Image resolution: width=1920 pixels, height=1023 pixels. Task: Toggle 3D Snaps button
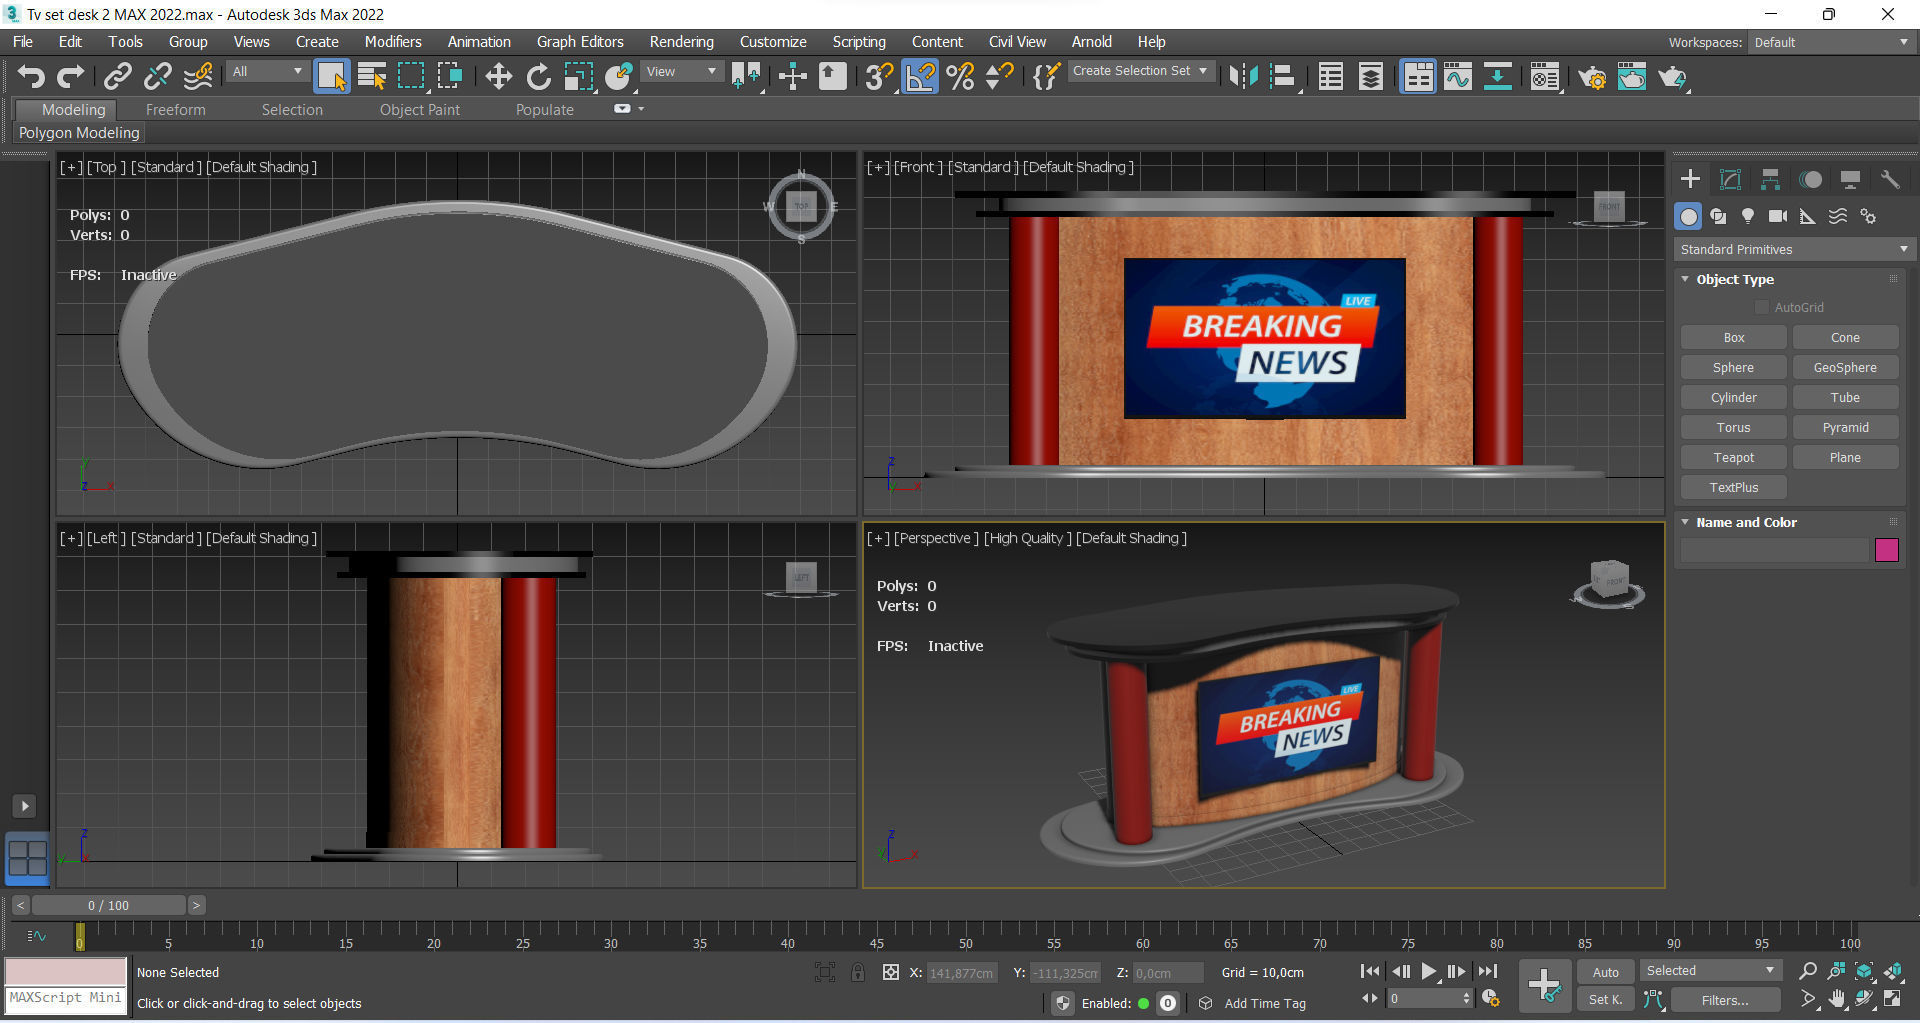(879, 76)
